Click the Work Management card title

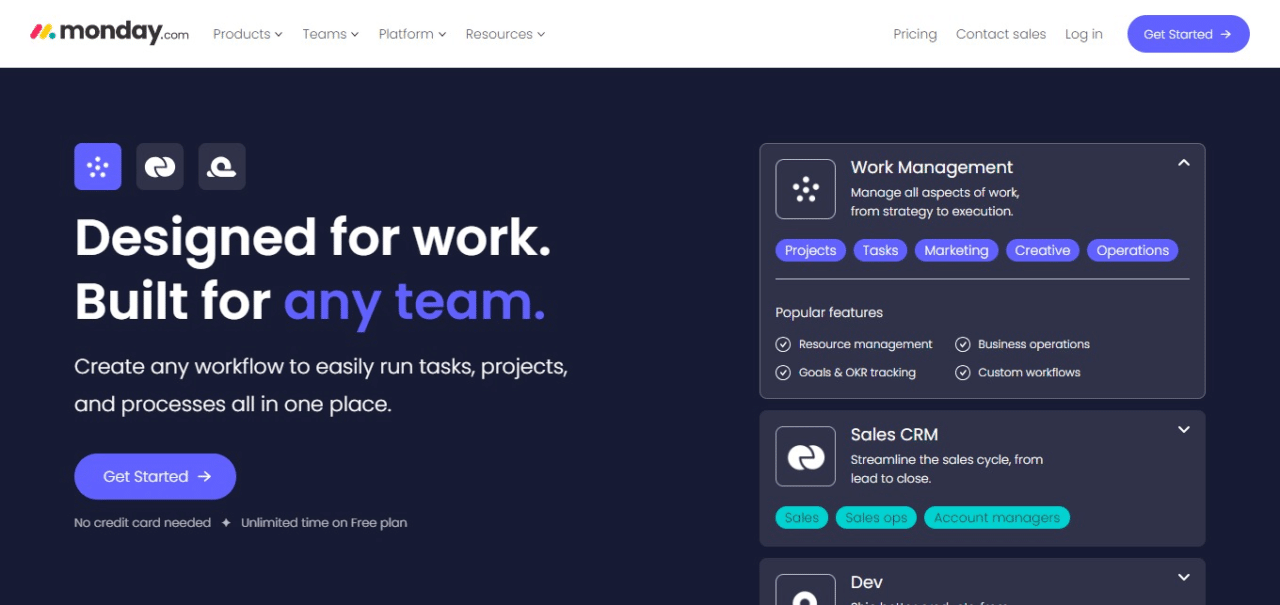click(x=932, y=167)
